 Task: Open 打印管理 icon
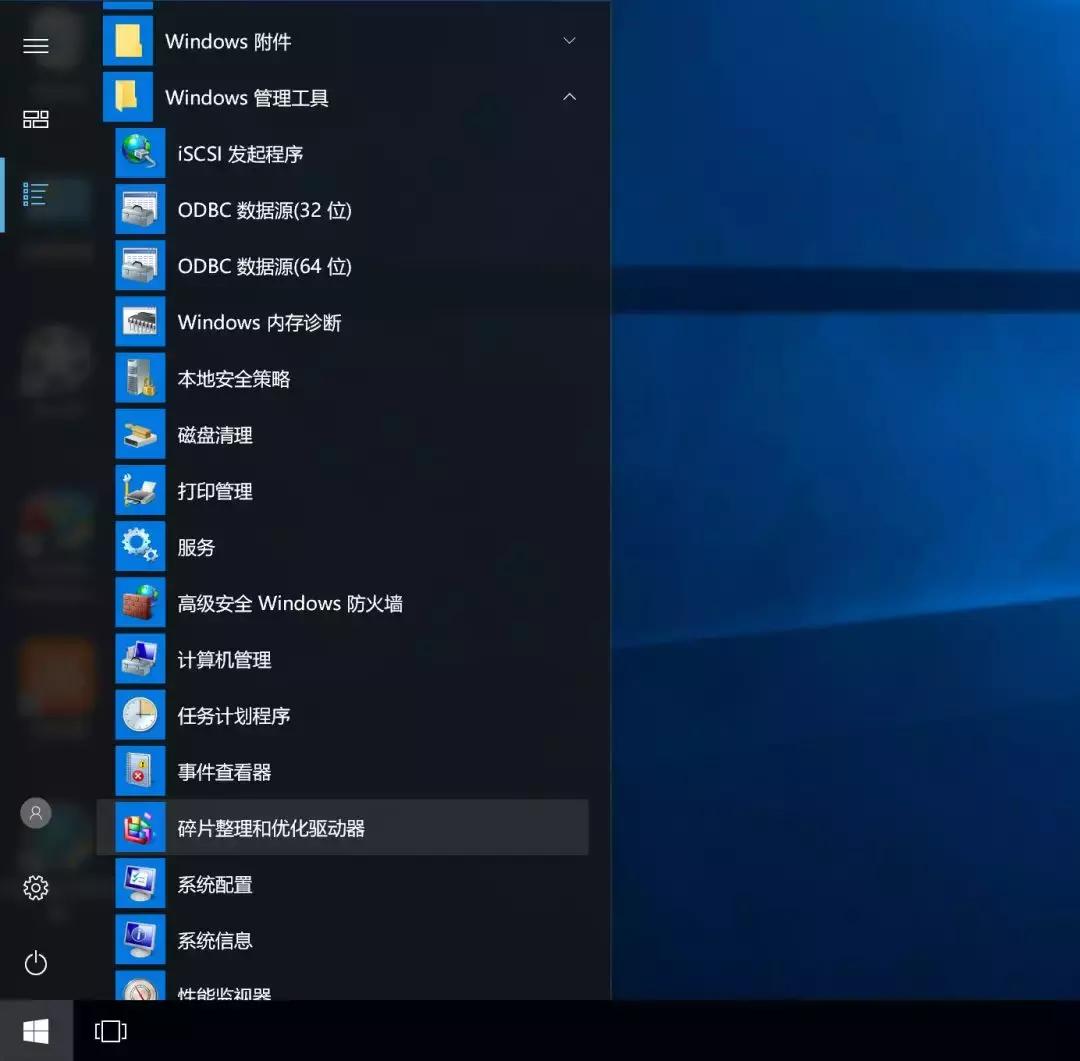pyautogui.click(x=140, y=490)
